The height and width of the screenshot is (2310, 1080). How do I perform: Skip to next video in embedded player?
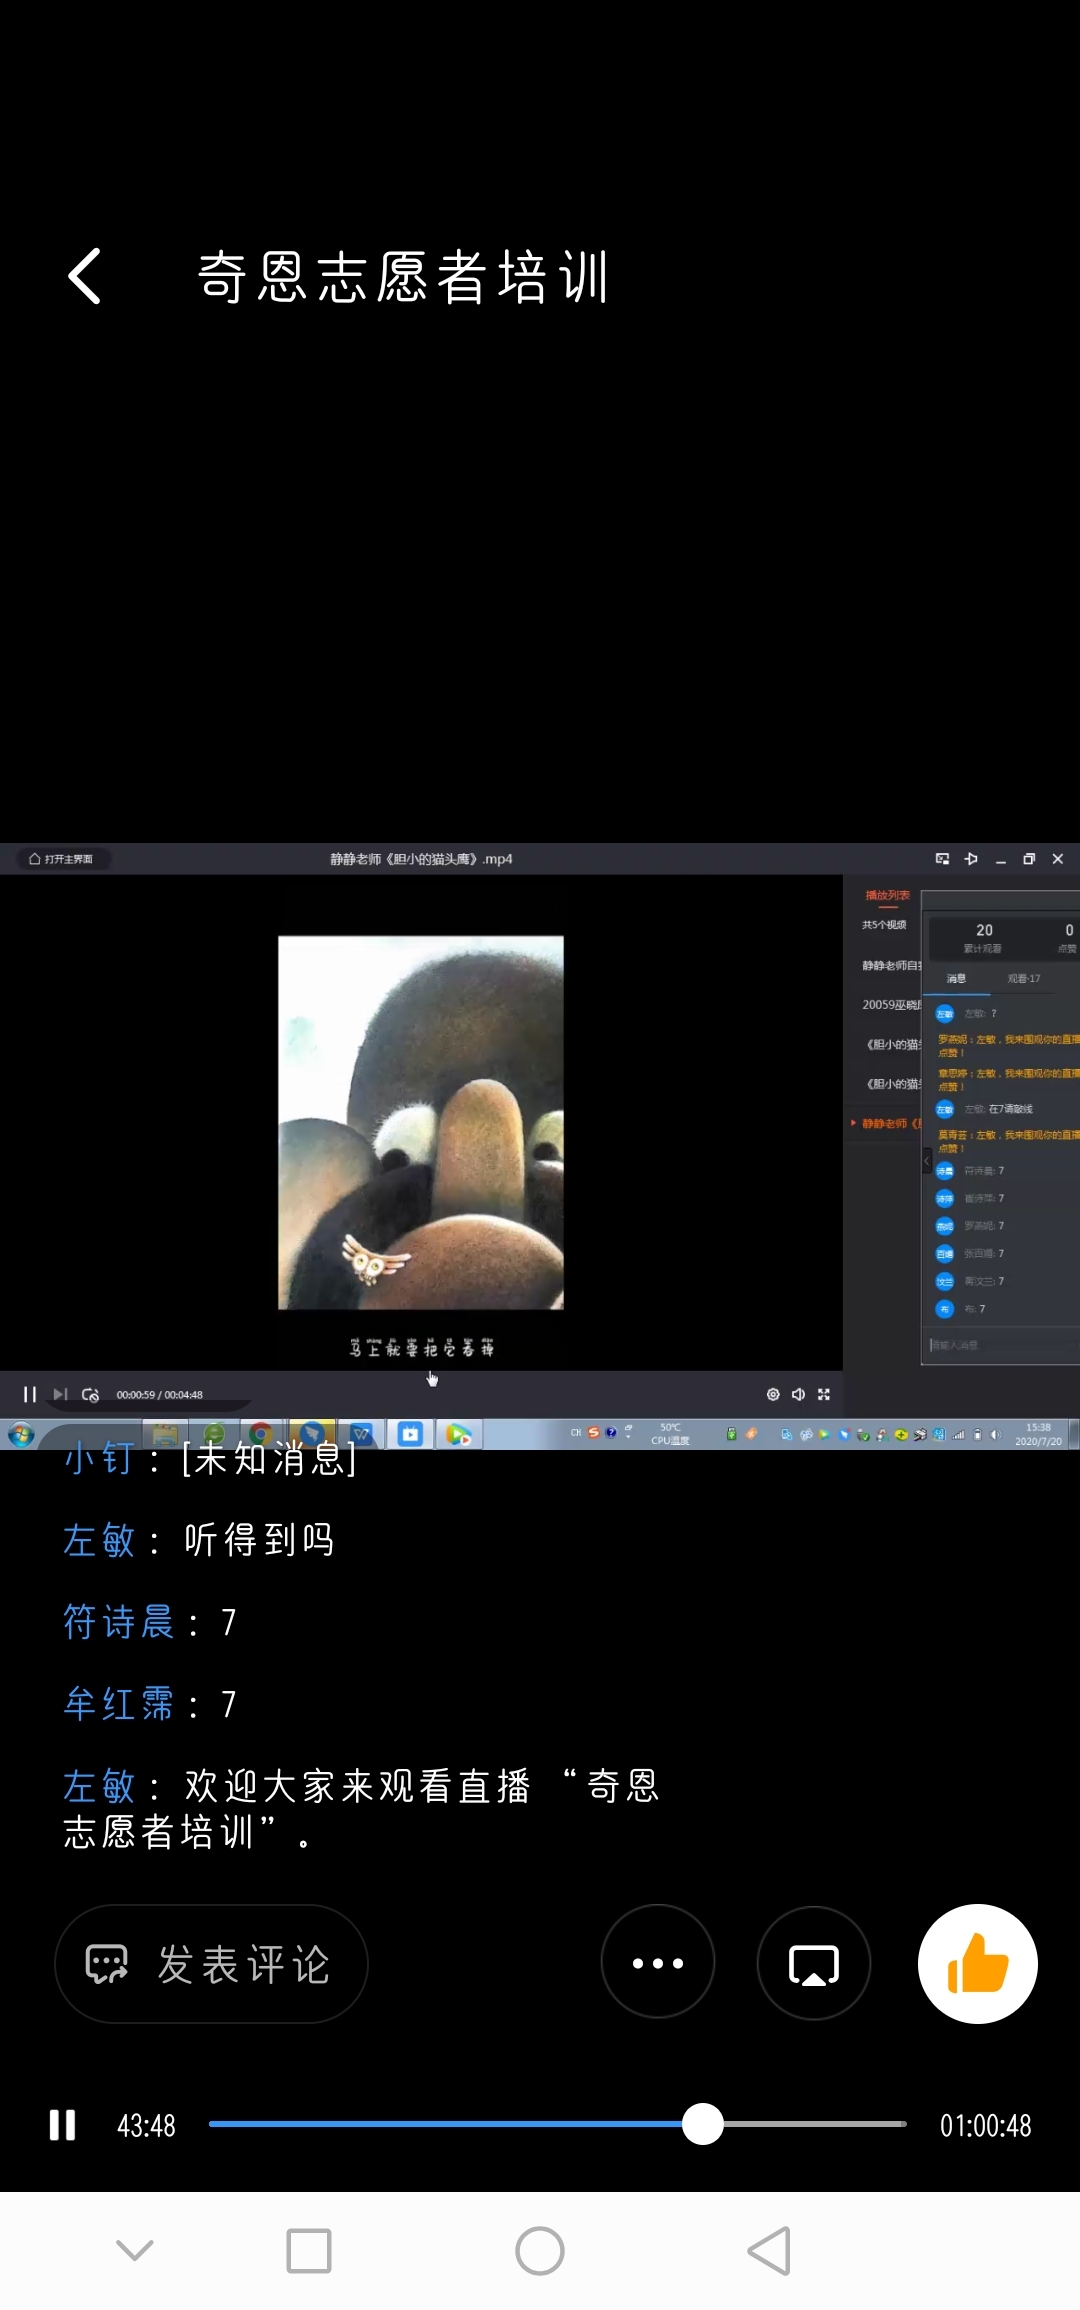coord(60,1394)
